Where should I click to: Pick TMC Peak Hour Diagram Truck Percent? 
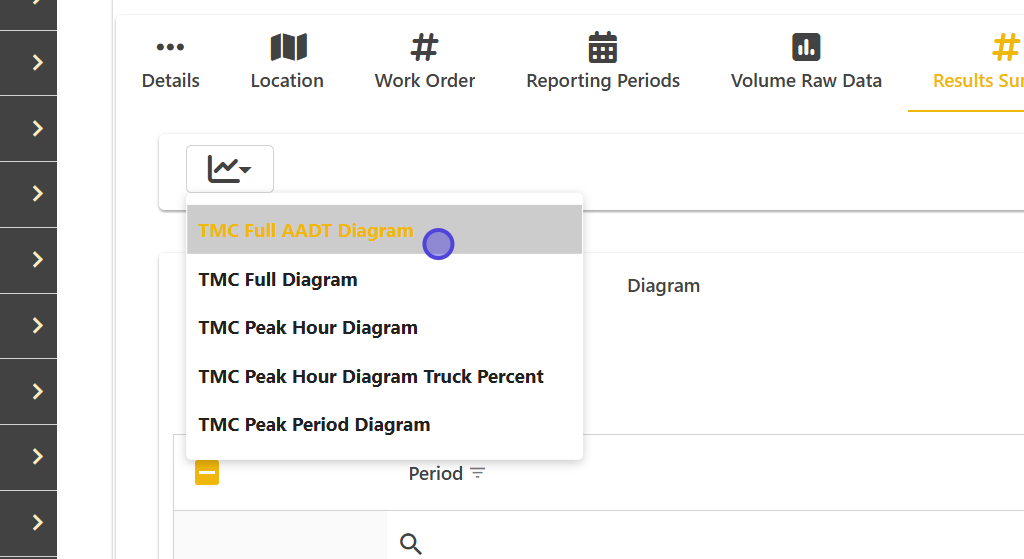[x=371, y=377]
